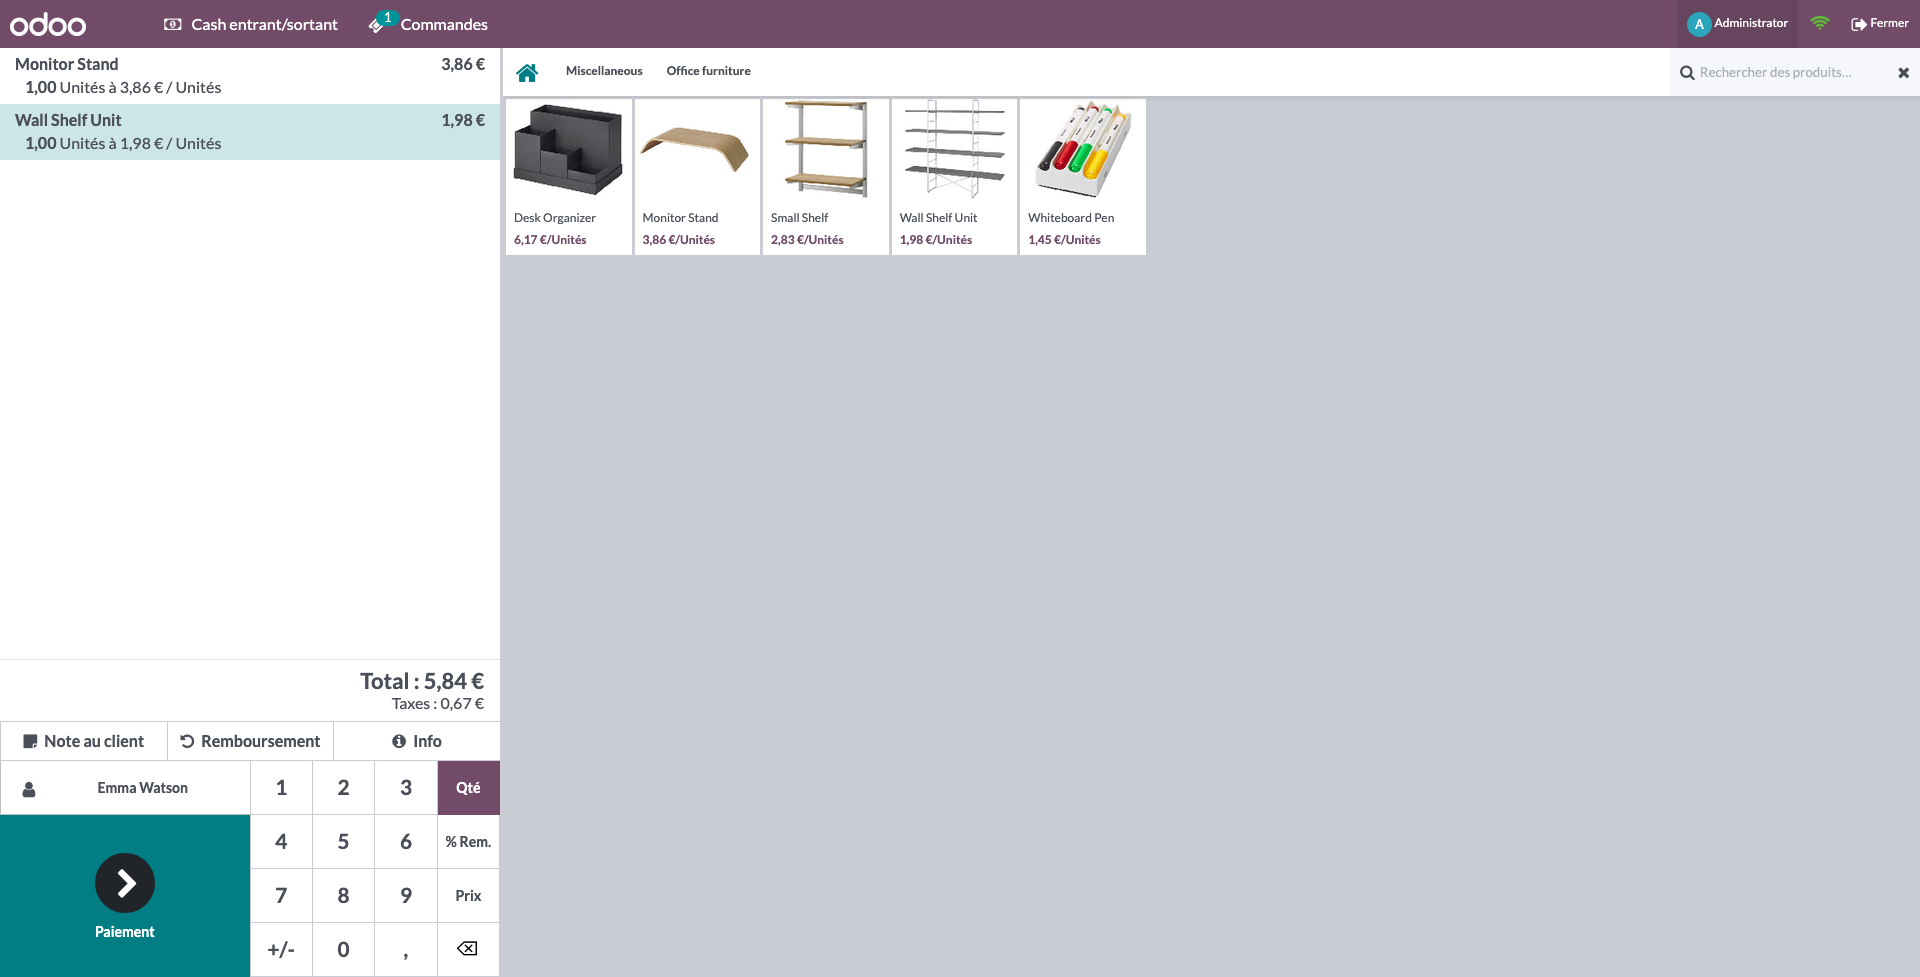This screenshot has width=1920, height=977.
Task: Select Emma Watson customer button
Action: coord(125,788)
